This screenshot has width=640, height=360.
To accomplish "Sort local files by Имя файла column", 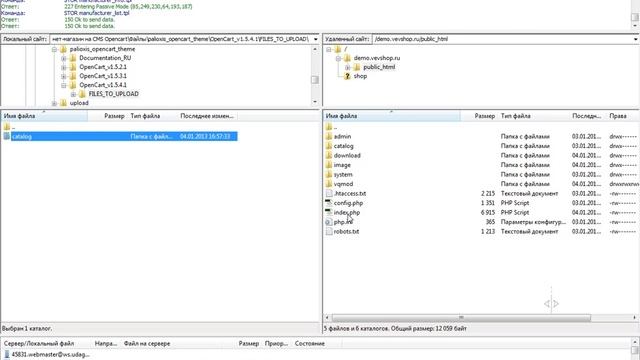I will (44, 116).
